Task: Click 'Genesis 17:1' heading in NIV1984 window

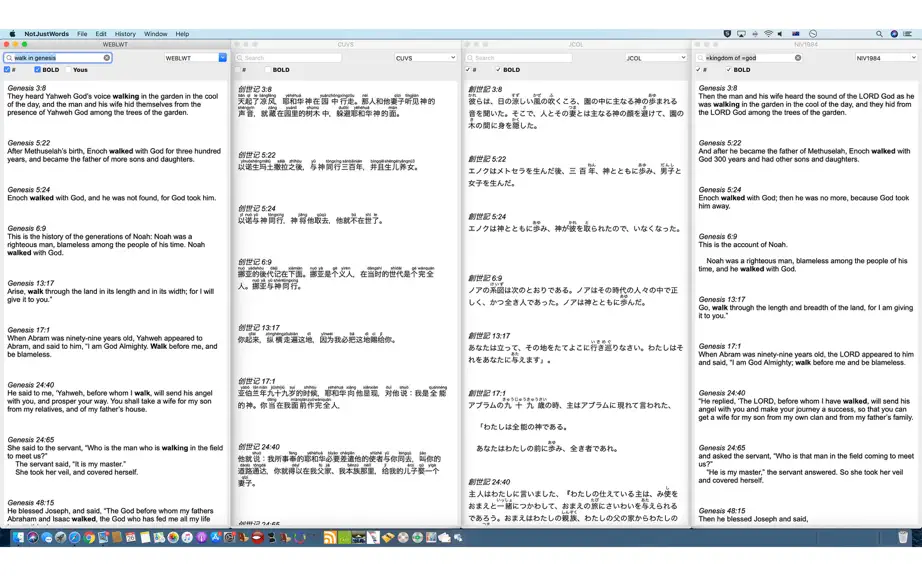Action: [x=720, y=346]
